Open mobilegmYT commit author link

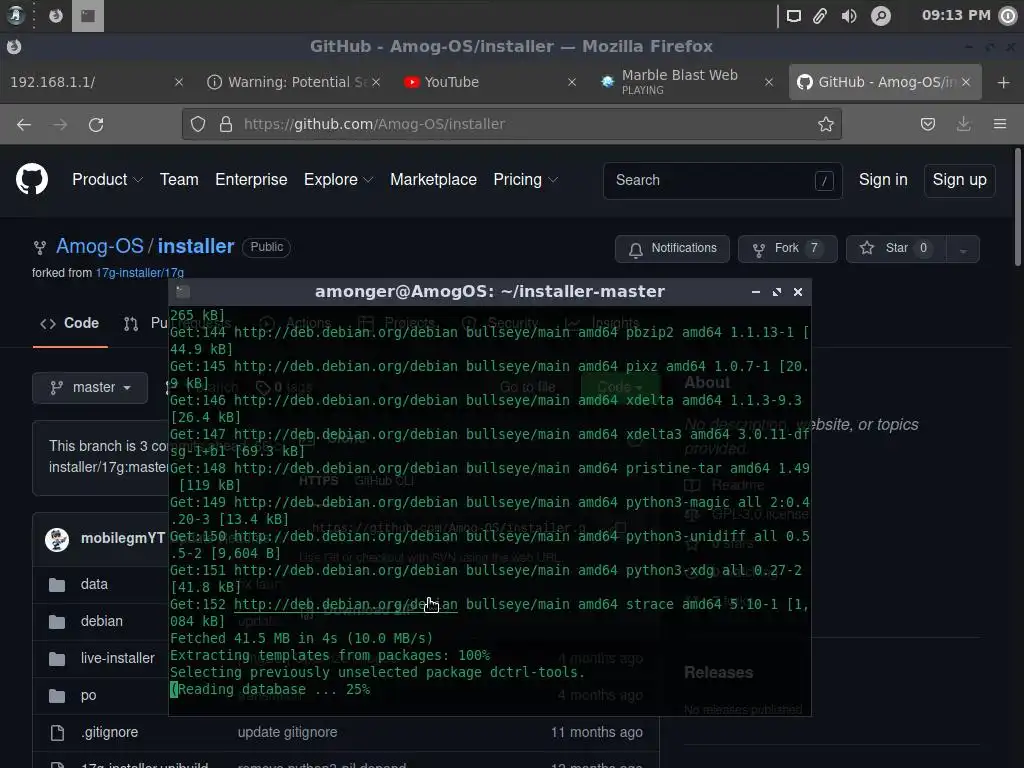click(x=123, y=539)
